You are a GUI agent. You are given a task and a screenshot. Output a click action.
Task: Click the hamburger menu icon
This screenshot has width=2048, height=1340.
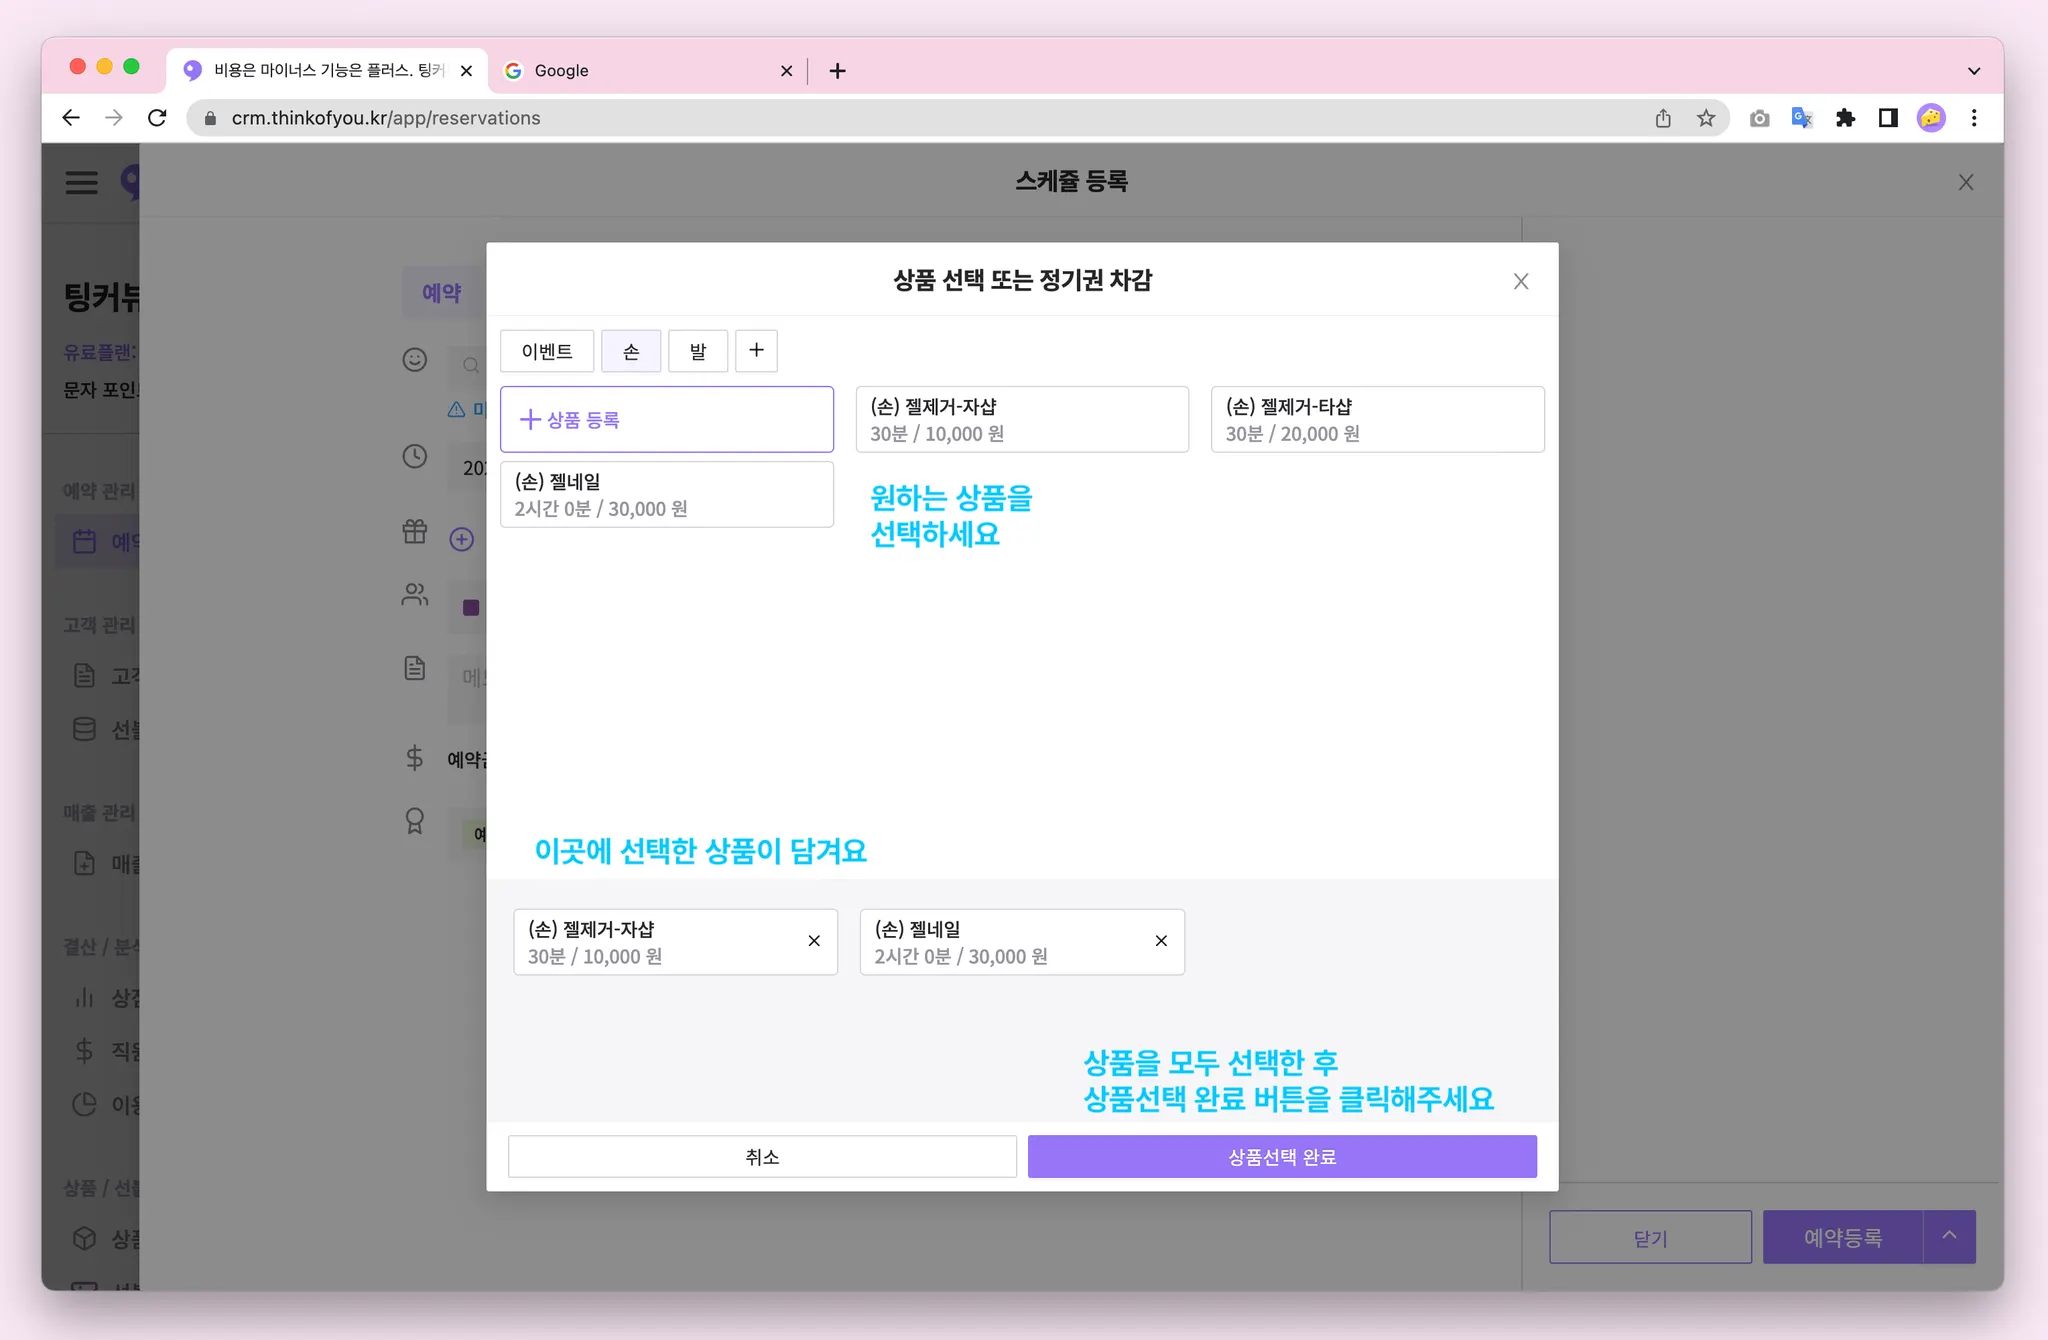click(82, 182)
